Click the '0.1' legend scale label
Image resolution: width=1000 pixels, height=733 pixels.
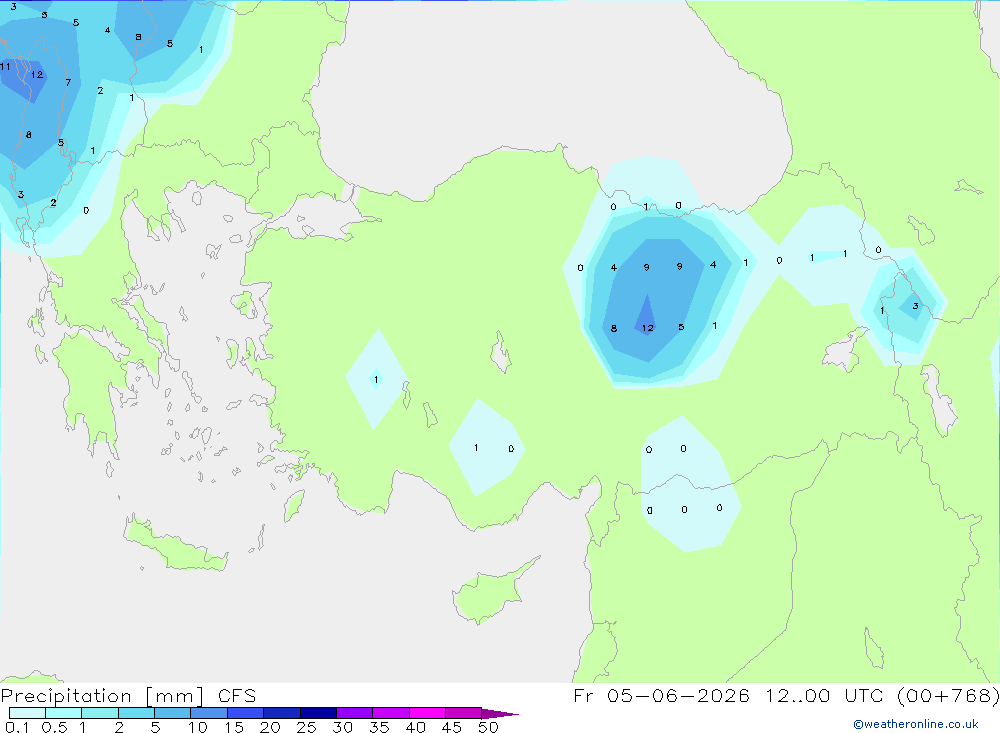(x=17, y=727)
